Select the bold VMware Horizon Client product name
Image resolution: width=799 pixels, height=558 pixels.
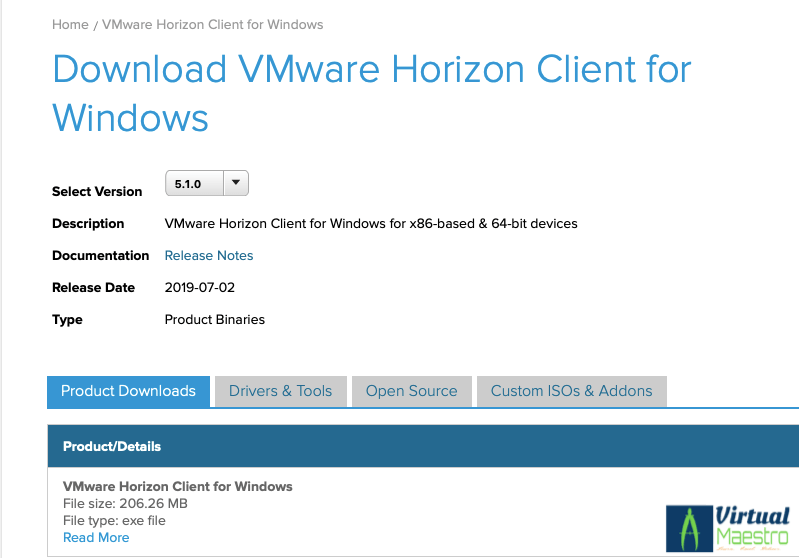178,486
